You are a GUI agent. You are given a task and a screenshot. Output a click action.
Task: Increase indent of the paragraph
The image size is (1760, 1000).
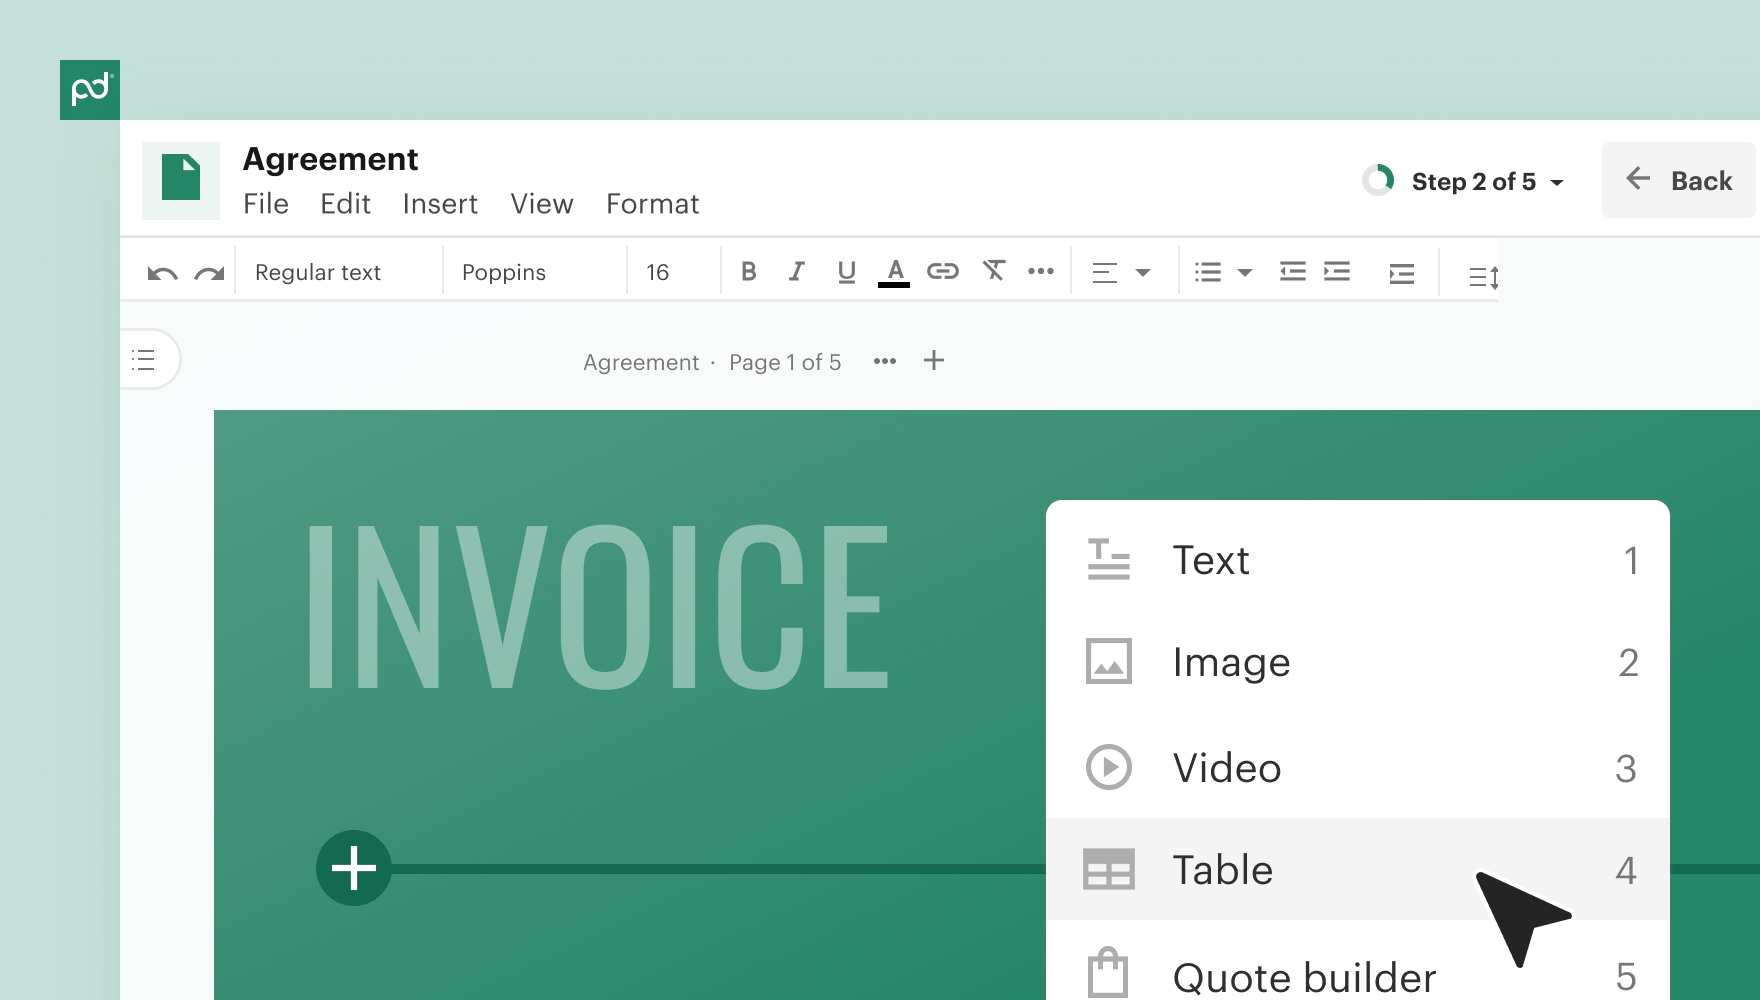pyautogui.click(x=1337, y=271)
